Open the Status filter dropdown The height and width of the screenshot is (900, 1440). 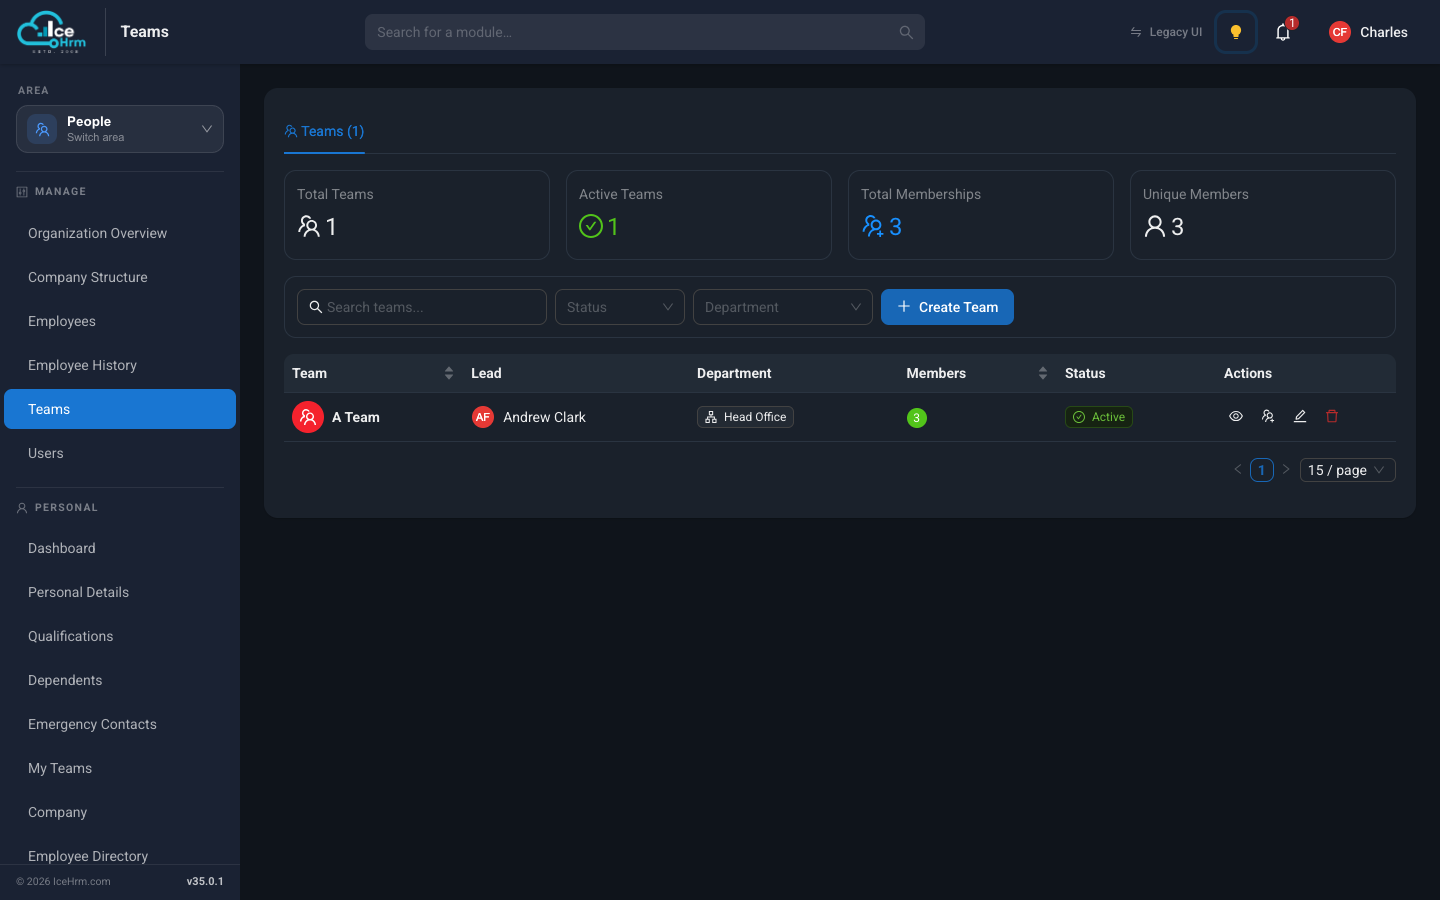pos(620,307)
